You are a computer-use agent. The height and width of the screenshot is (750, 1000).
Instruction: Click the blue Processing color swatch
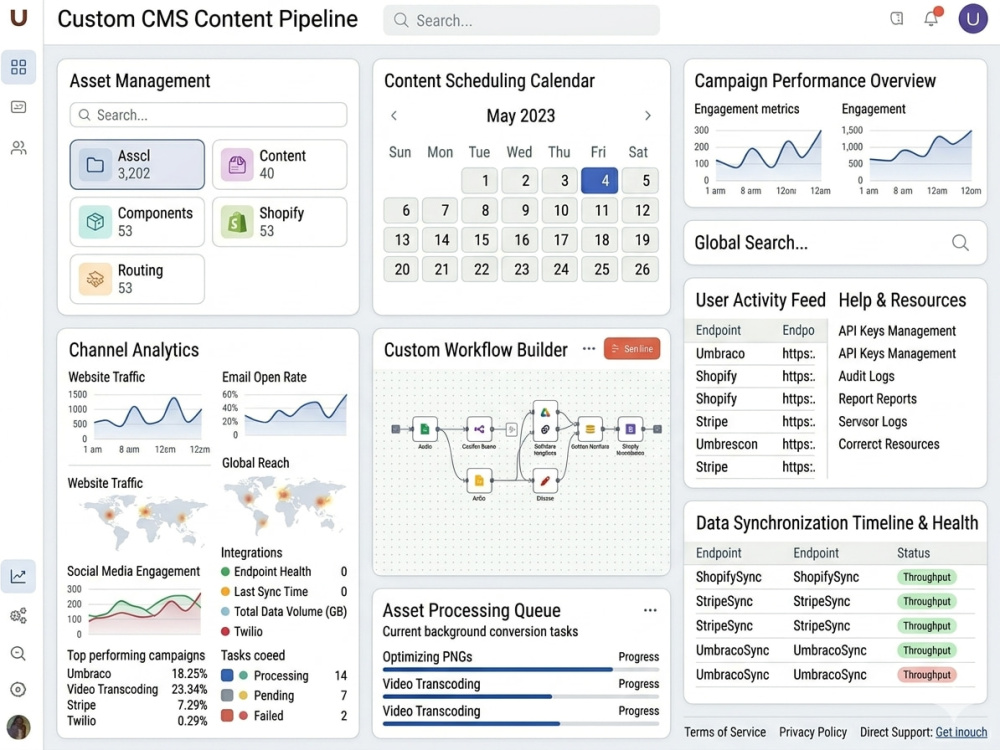pos(227,675)
